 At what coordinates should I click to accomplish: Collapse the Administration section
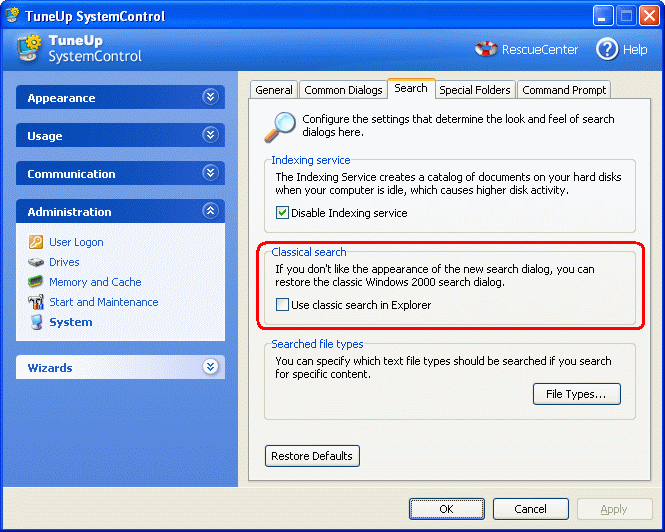[x=210, y=211]
